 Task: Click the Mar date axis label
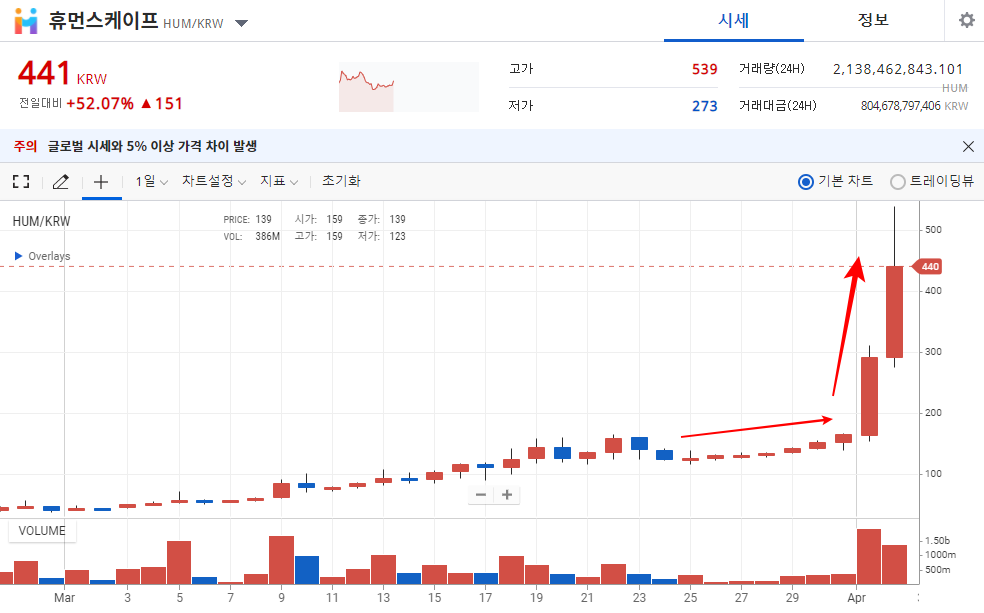click(x=64, y=597)
